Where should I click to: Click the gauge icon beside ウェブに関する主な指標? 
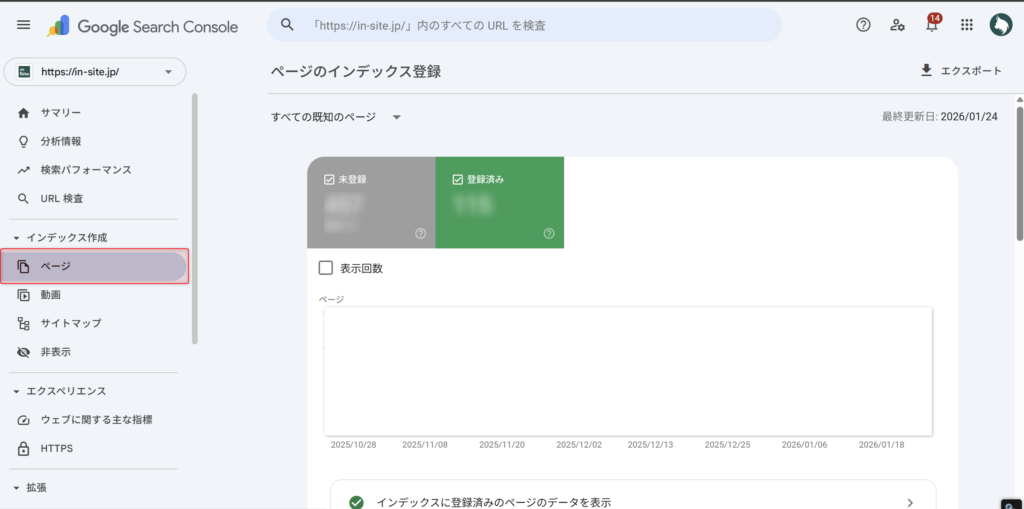(24, 420)
